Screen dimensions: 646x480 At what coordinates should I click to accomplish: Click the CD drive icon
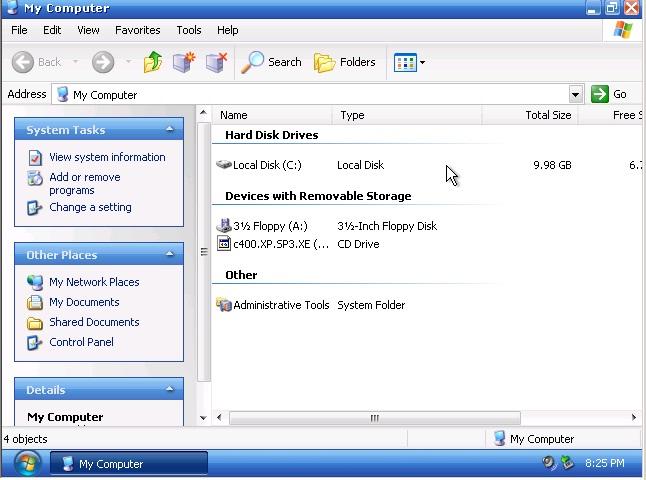coord(224,244)
